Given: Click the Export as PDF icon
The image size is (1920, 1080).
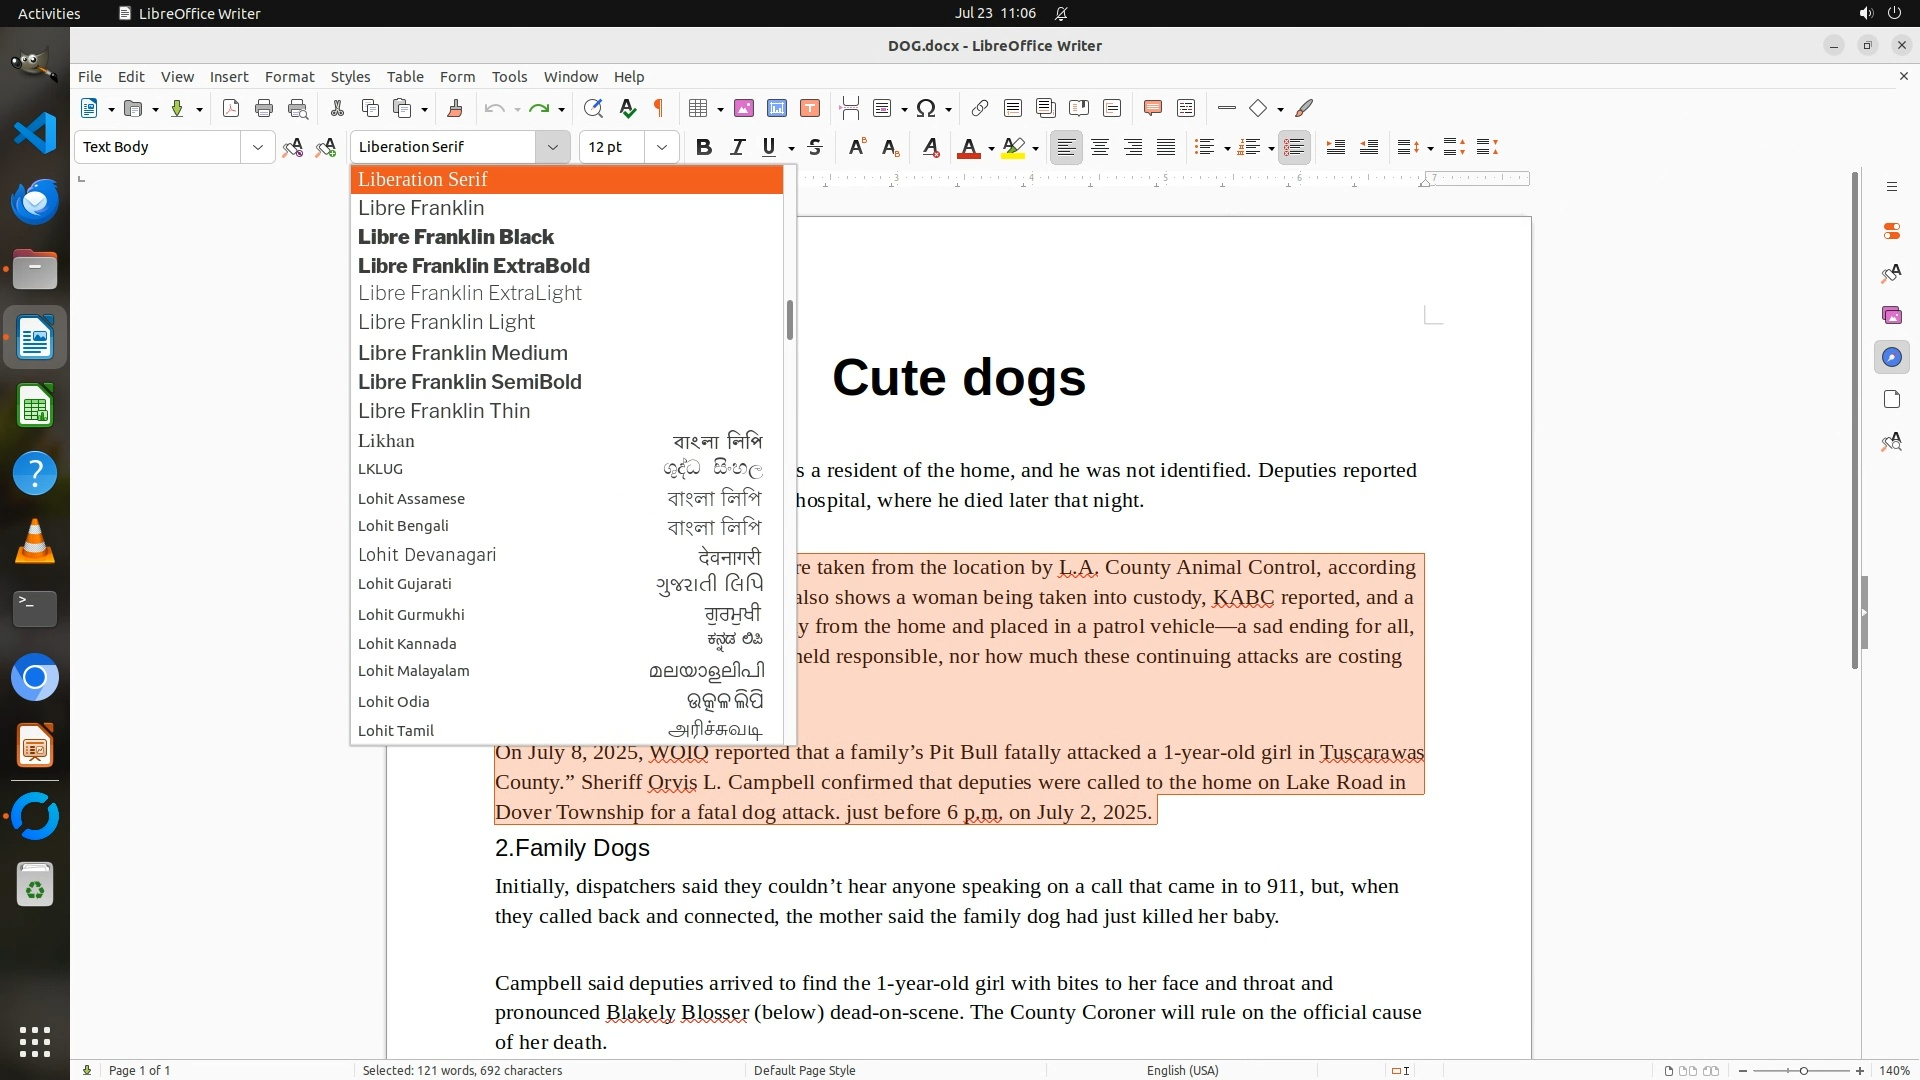Looking at the screenshot, I should (231, 108).
